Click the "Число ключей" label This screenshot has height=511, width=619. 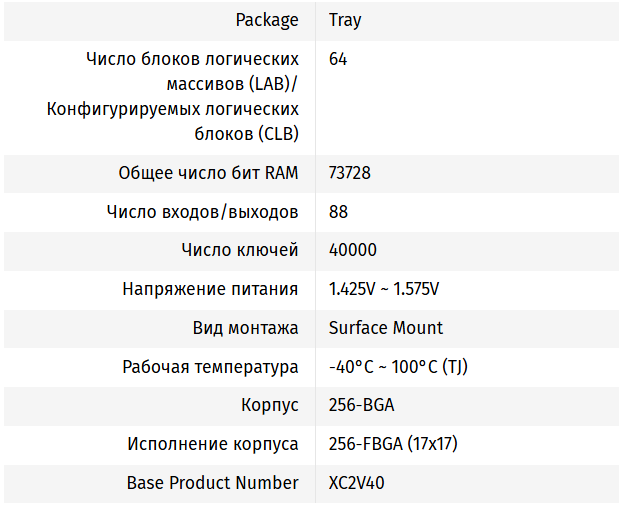(x=240, y=250)
